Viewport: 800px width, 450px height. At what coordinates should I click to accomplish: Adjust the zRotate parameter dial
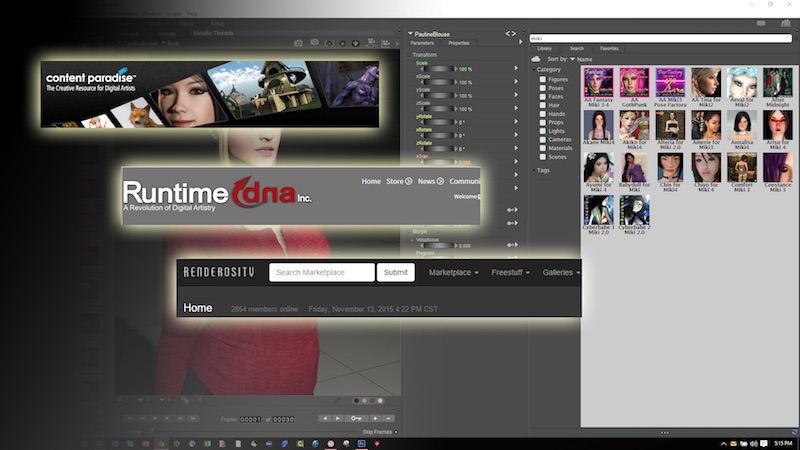click(438, 148)
